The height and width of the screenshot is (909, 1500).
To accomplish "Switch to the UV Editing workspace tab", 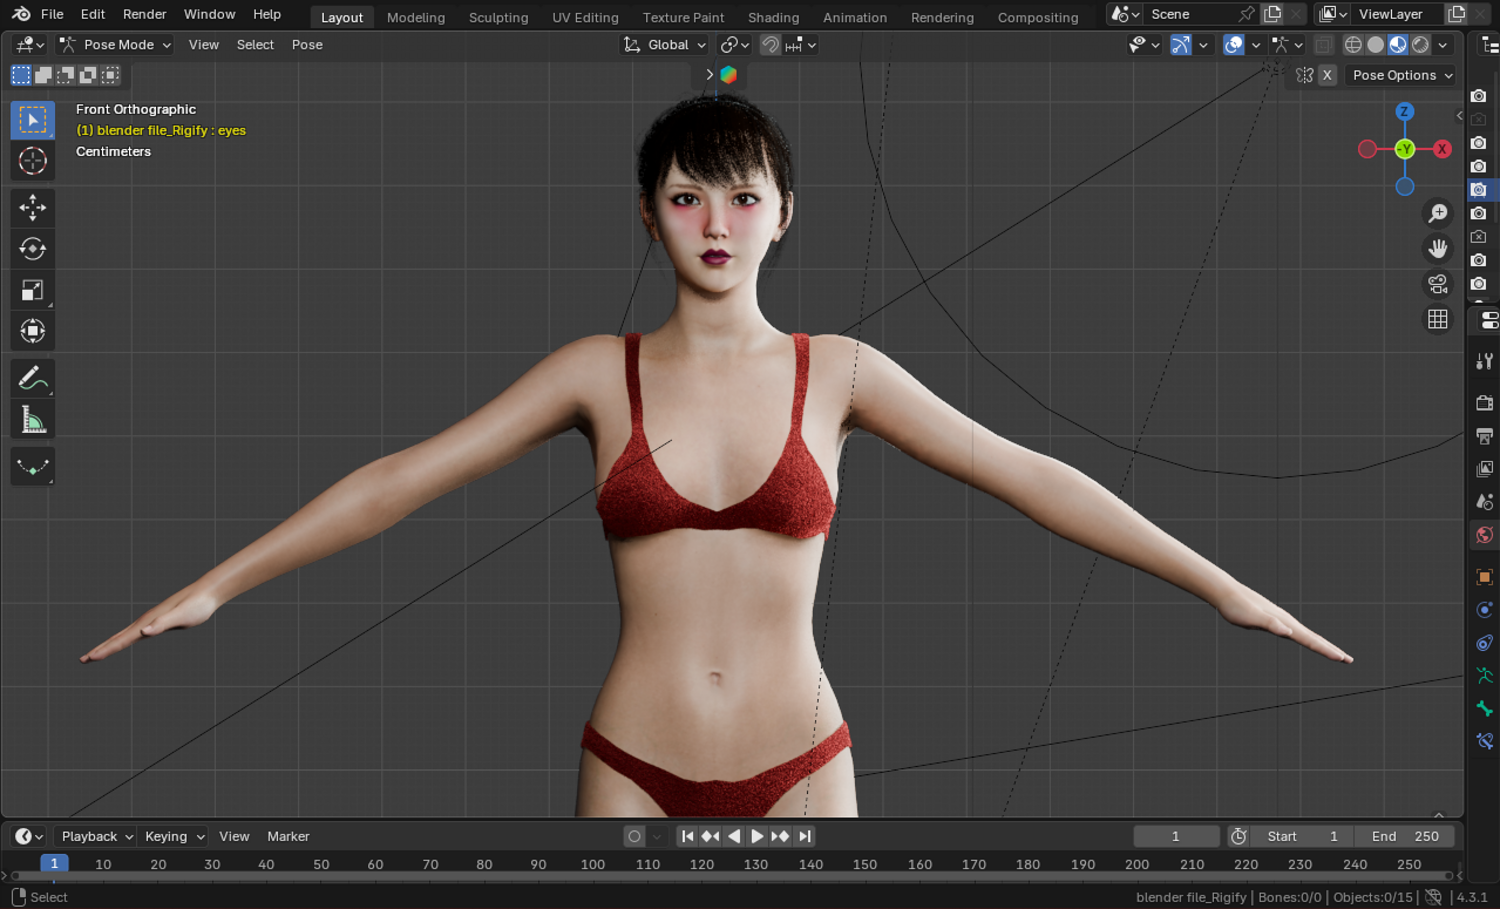I will 585,17.
